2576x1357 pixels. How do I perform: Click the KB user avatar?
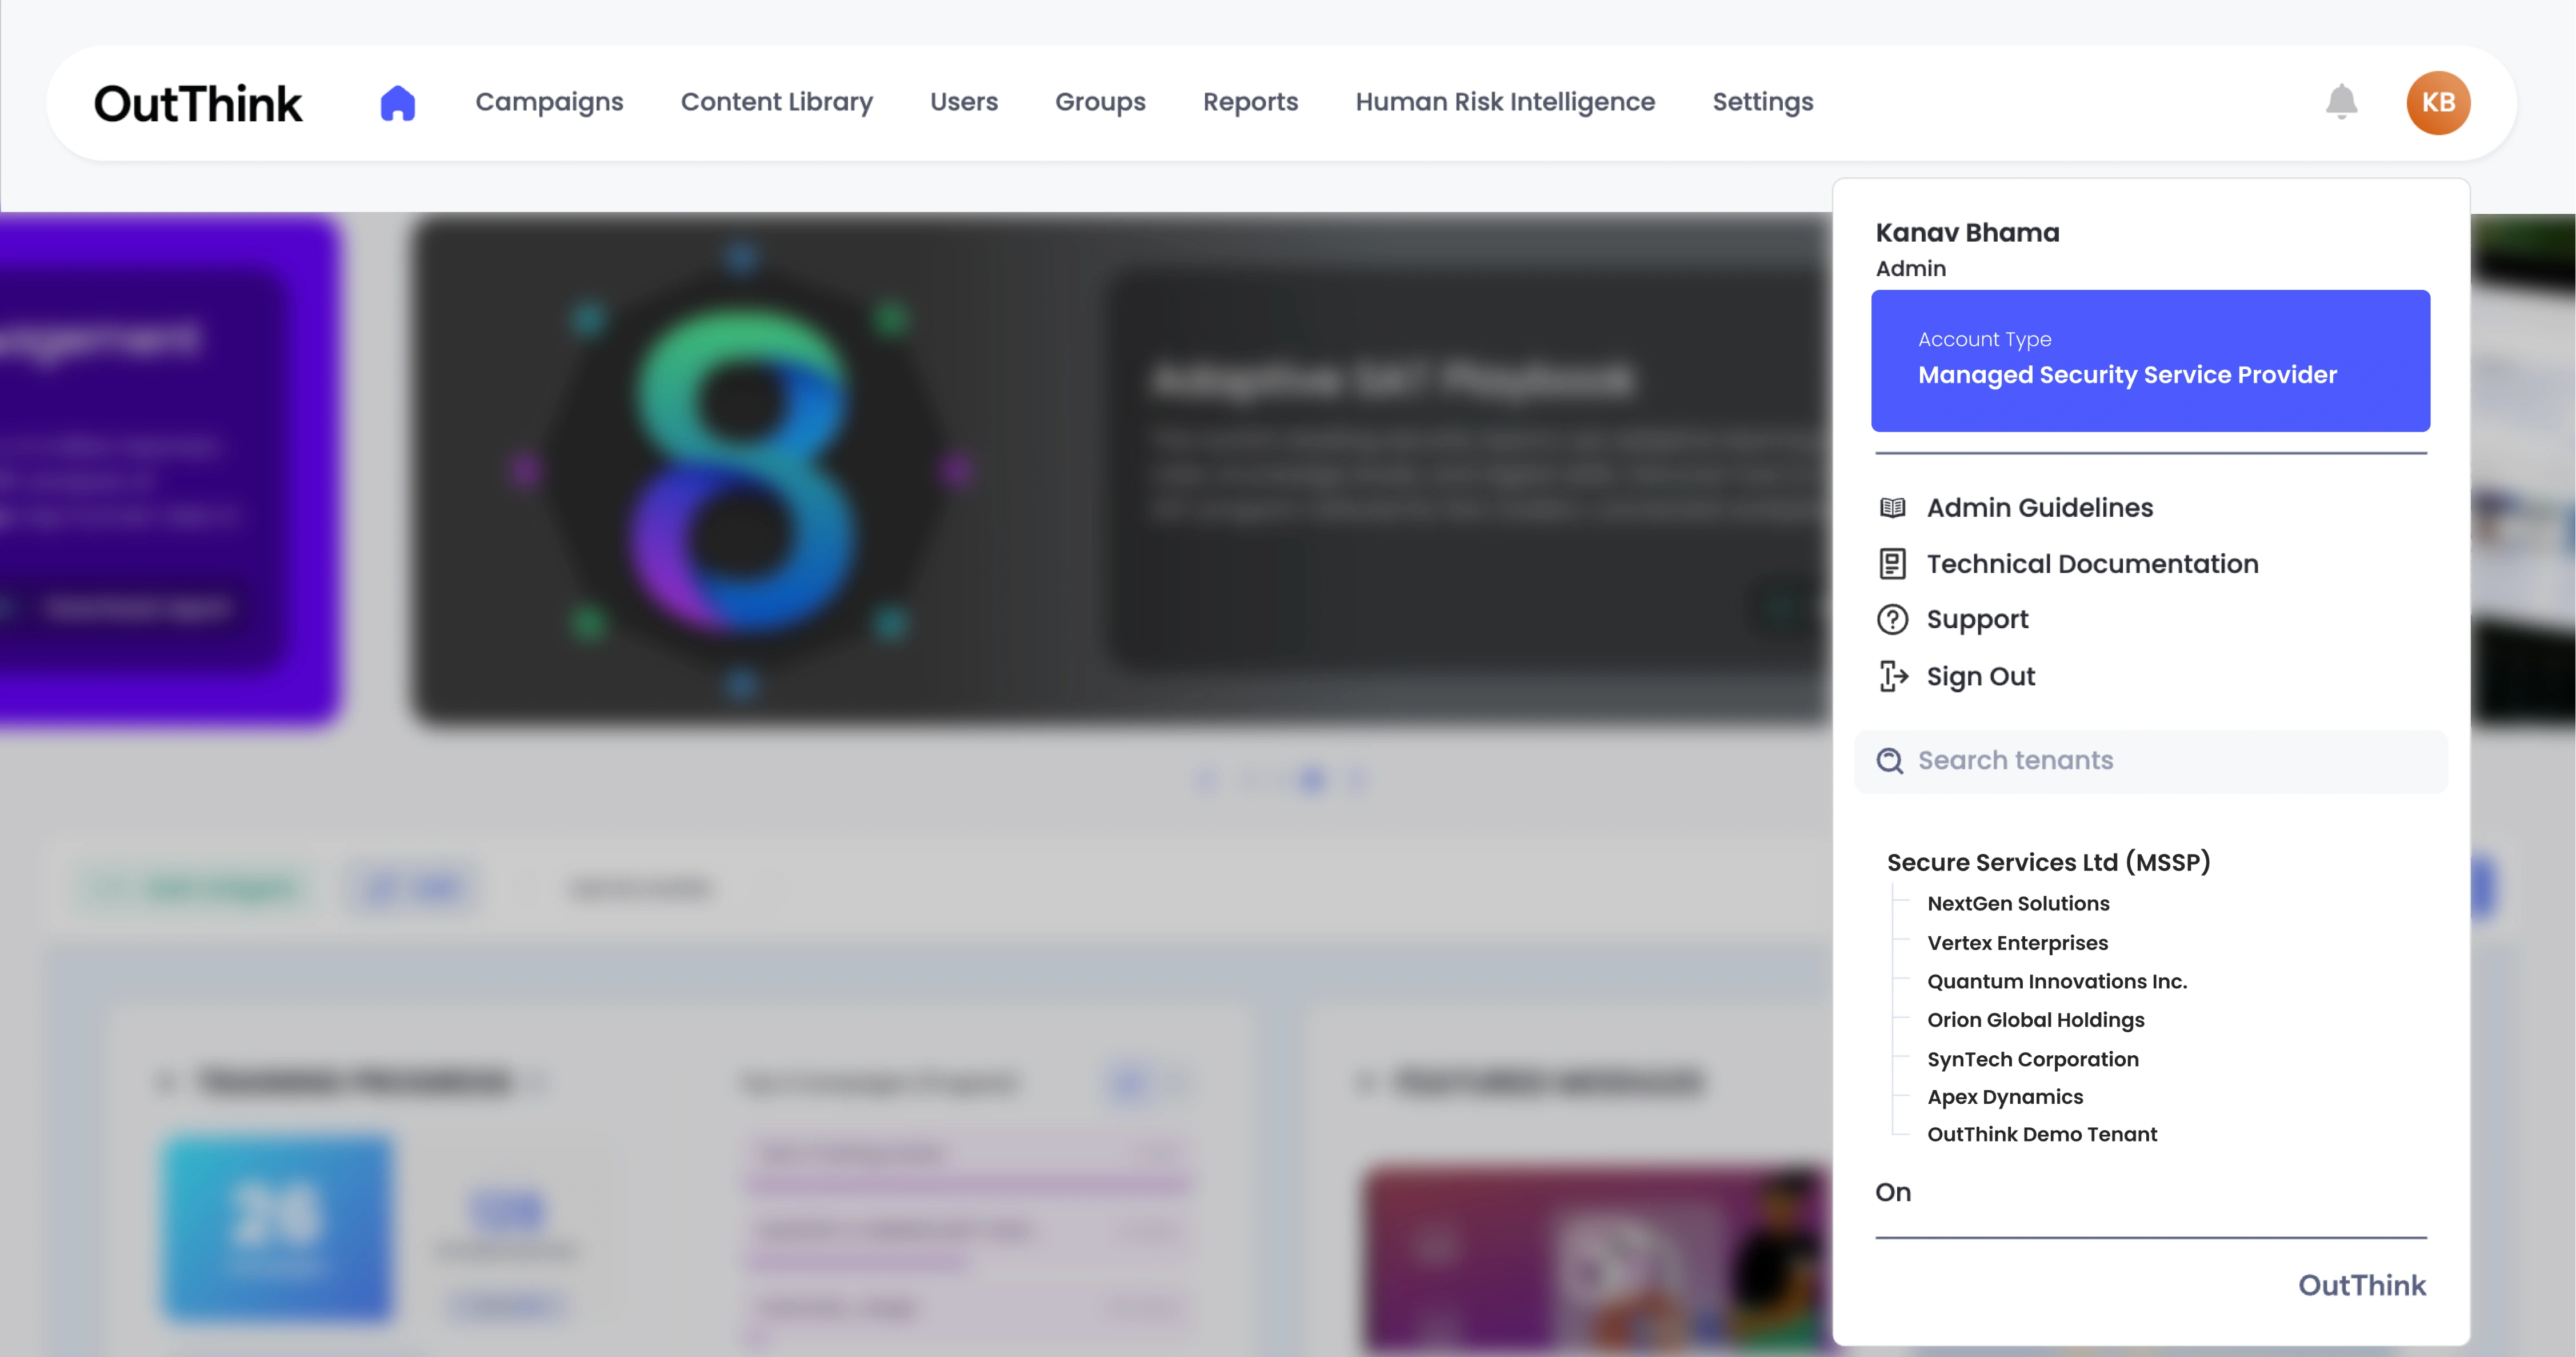tap(2437, 103)
